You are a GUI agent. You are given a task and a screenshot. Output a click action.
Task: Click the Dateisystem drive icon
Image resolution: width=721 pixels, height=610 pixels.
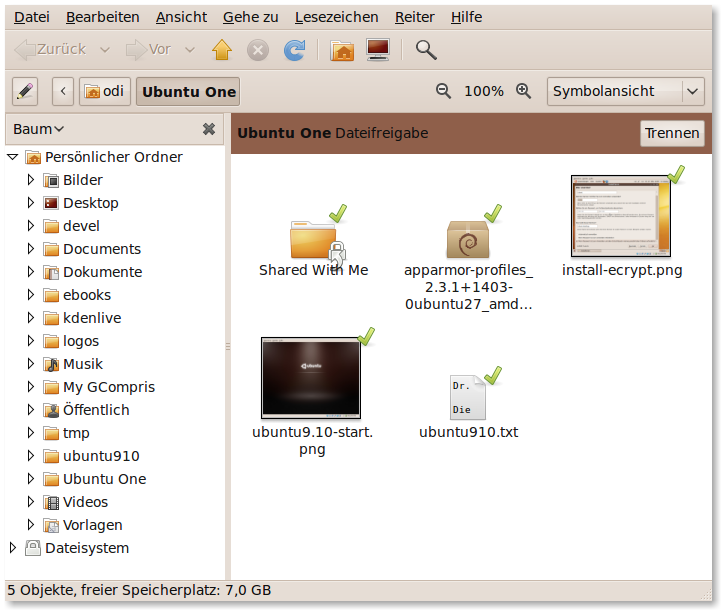[33, 548]
